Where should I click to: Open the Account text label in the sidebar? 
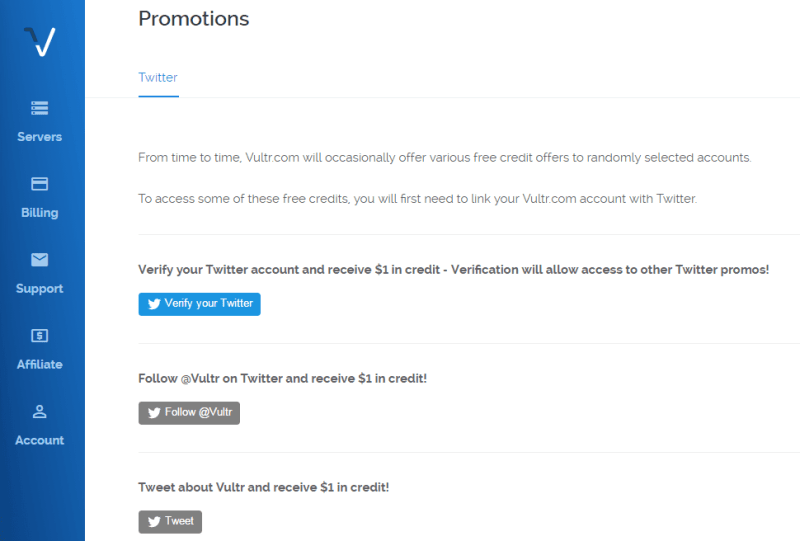40,440
